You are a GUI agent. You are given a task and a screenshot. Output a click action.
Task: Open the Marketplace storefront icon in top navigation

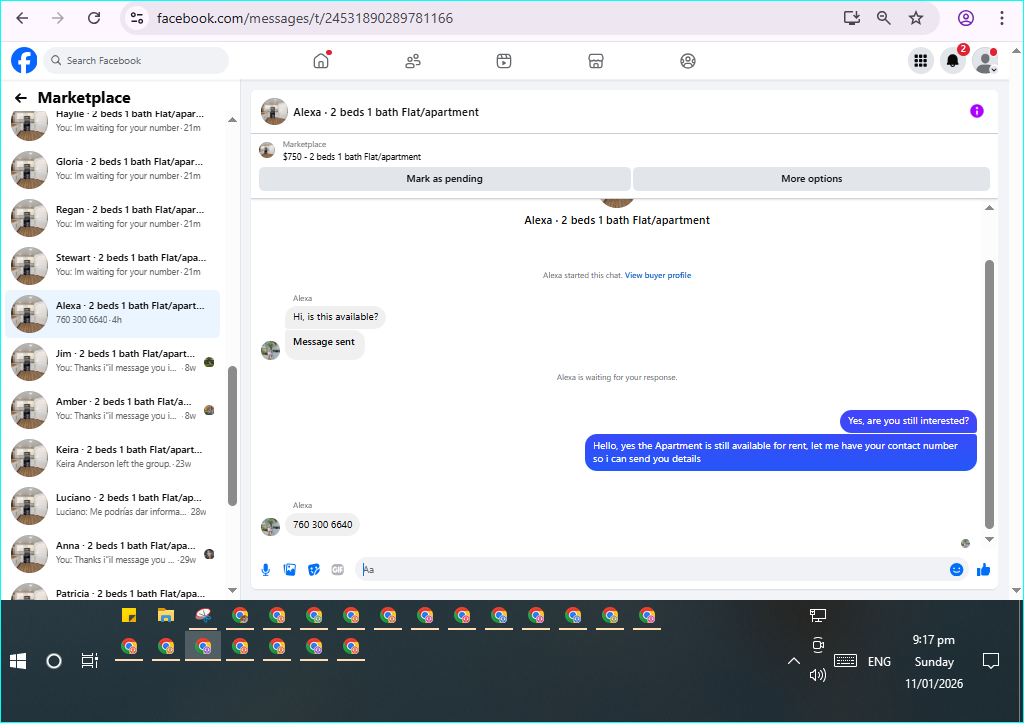(596, 61)
